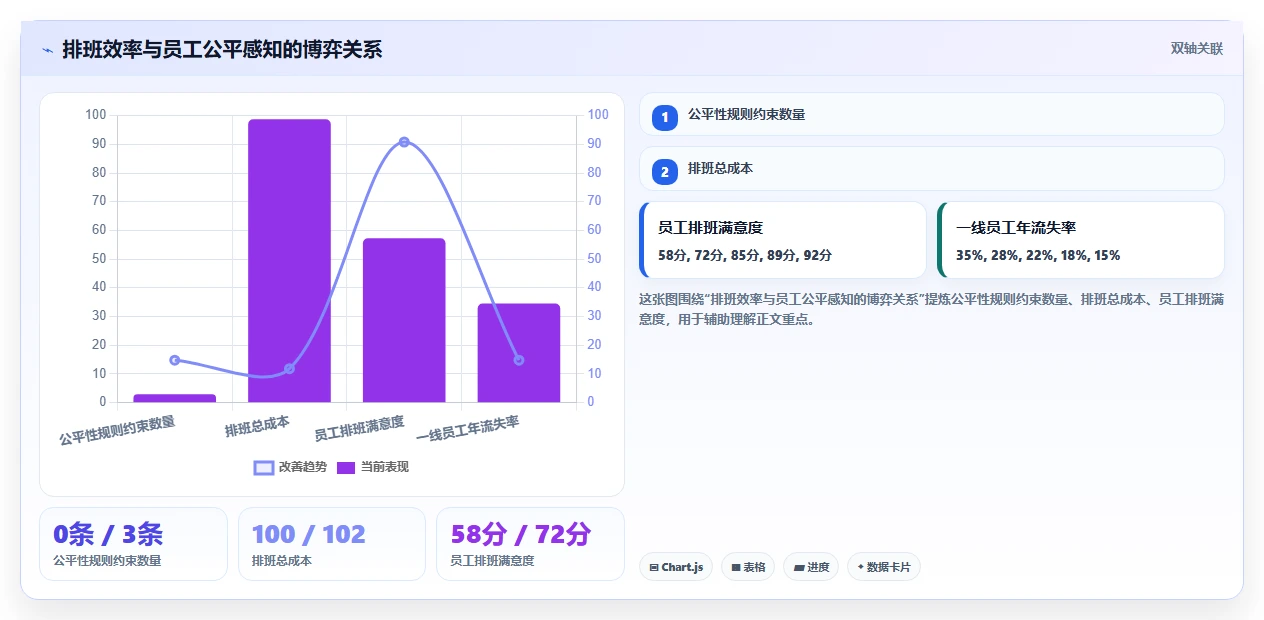Click the trend line point above 排班总成本
This screenshot has width=1264, height=620.
[x=289, y=369]
